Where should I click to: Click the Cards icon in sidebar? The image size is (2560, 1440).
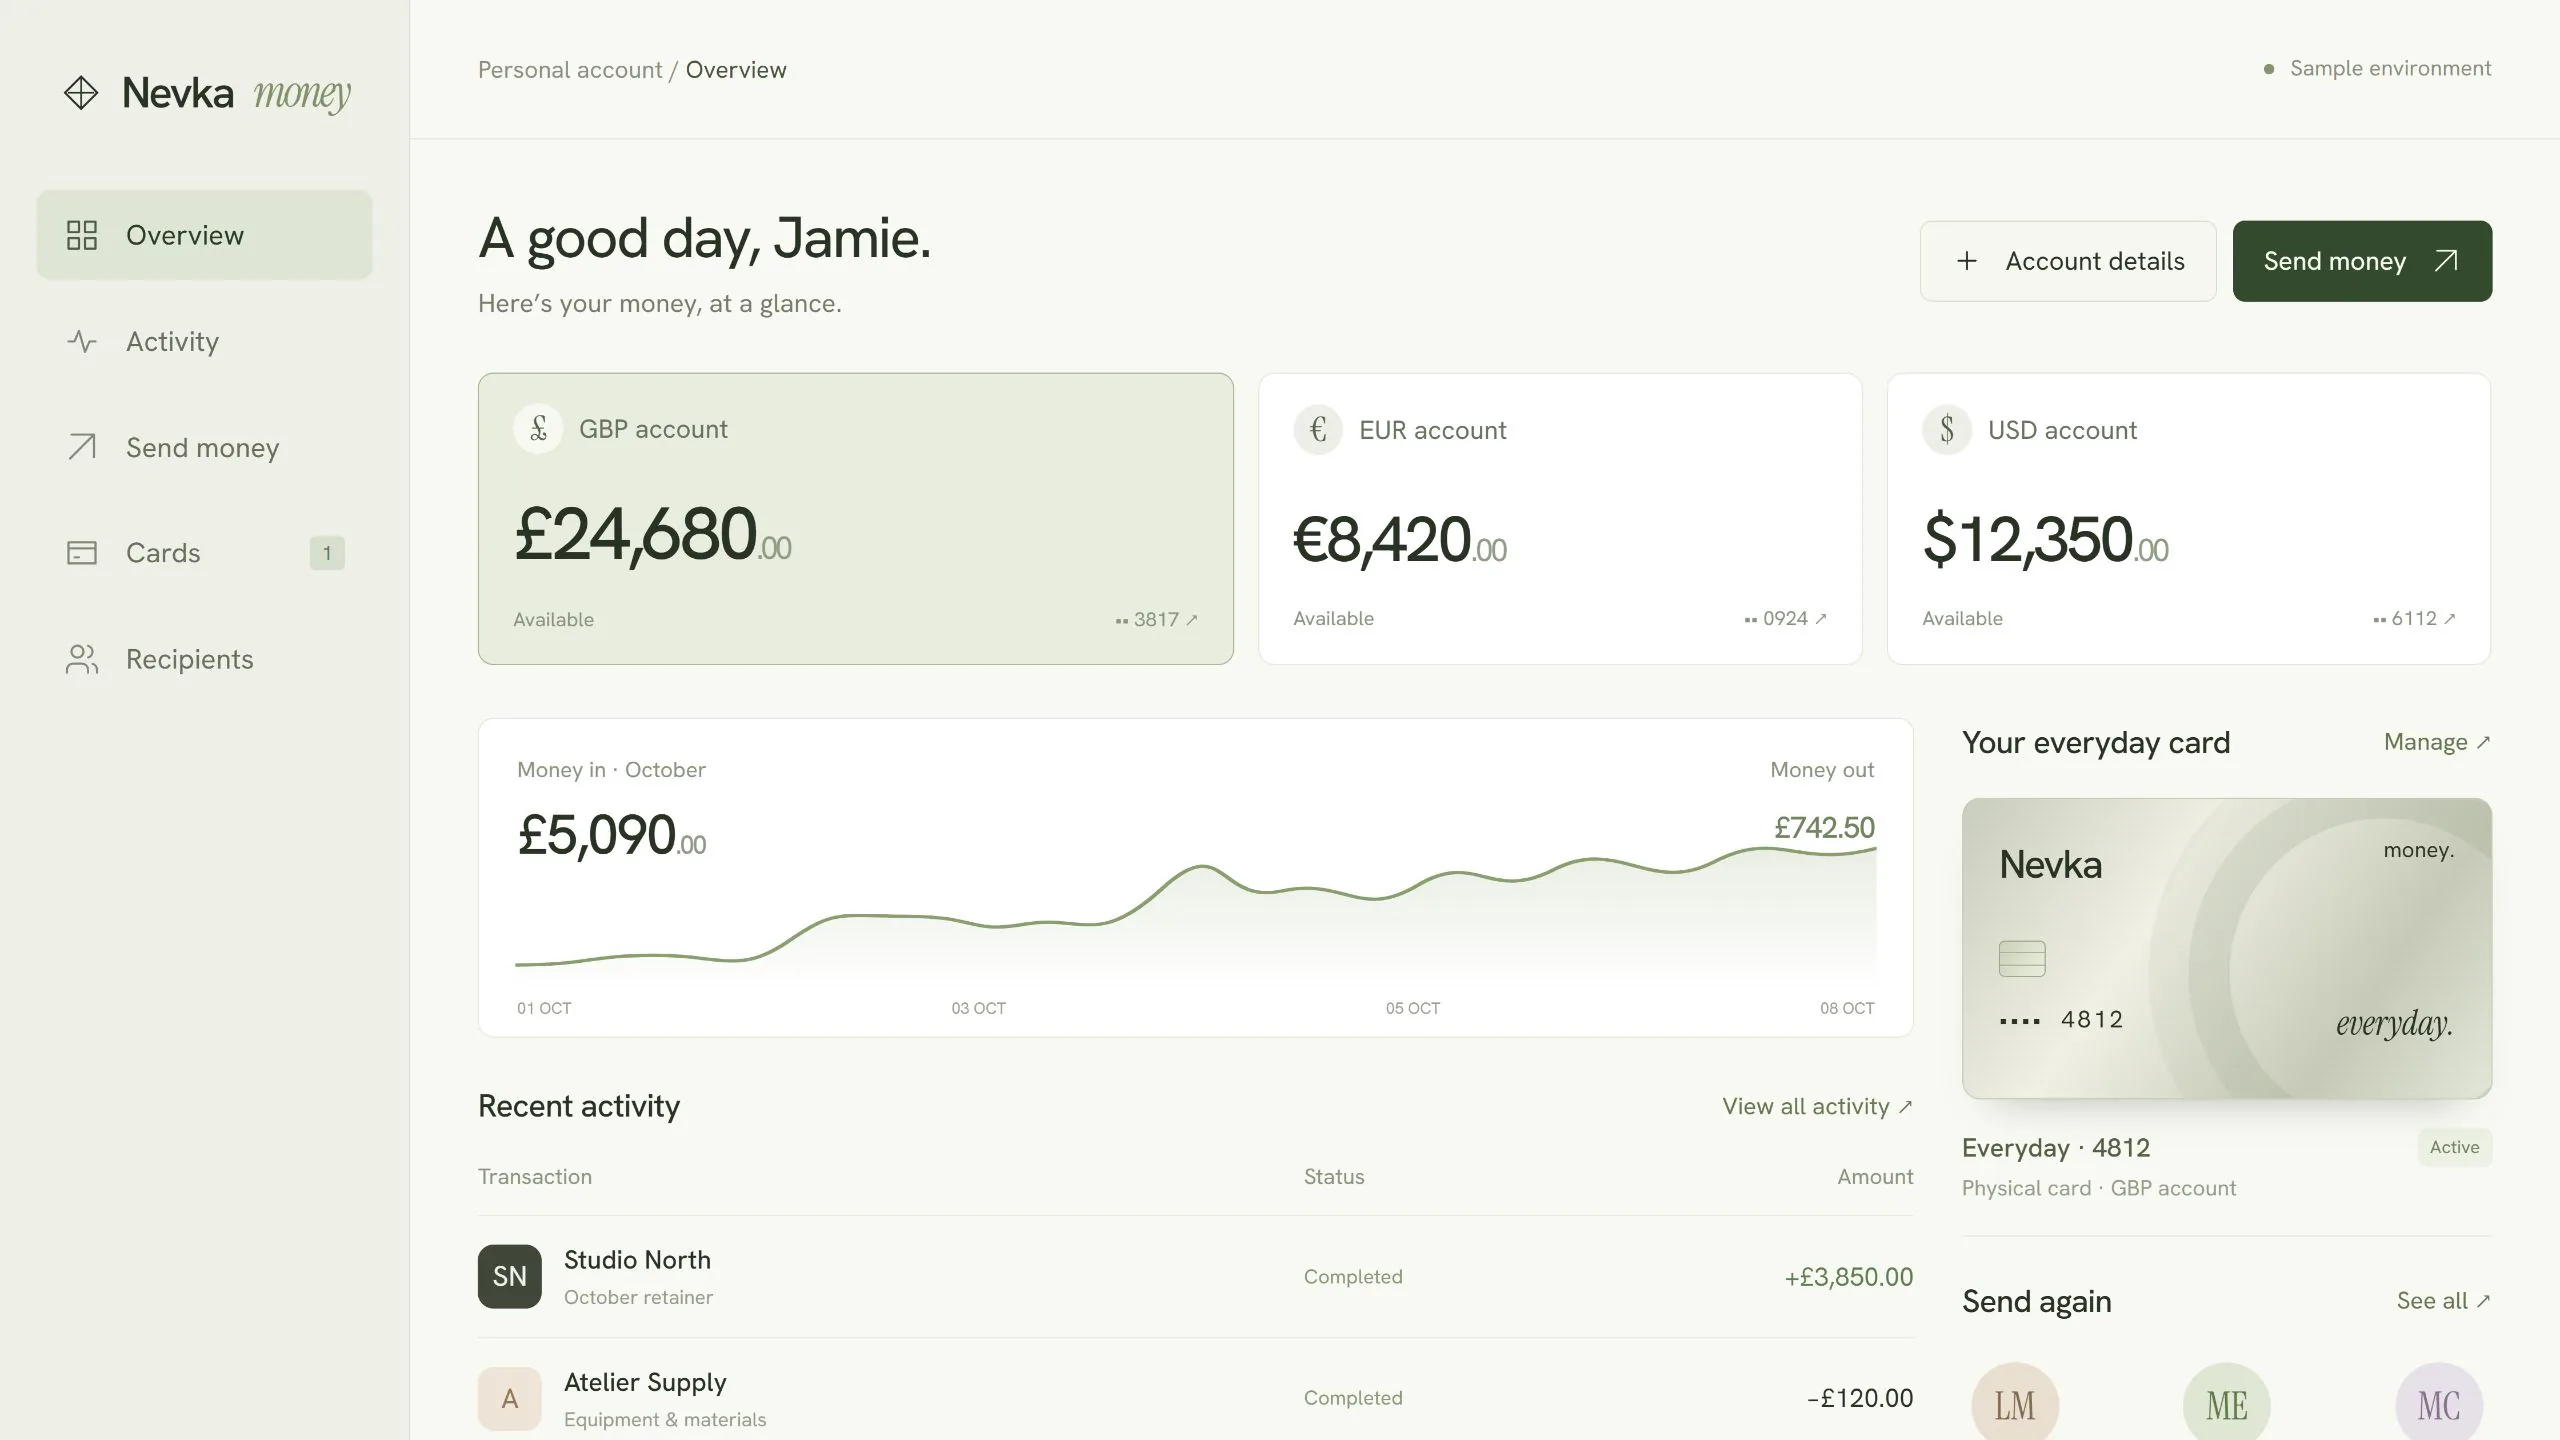pyautogui.click(x=82, y=553)
